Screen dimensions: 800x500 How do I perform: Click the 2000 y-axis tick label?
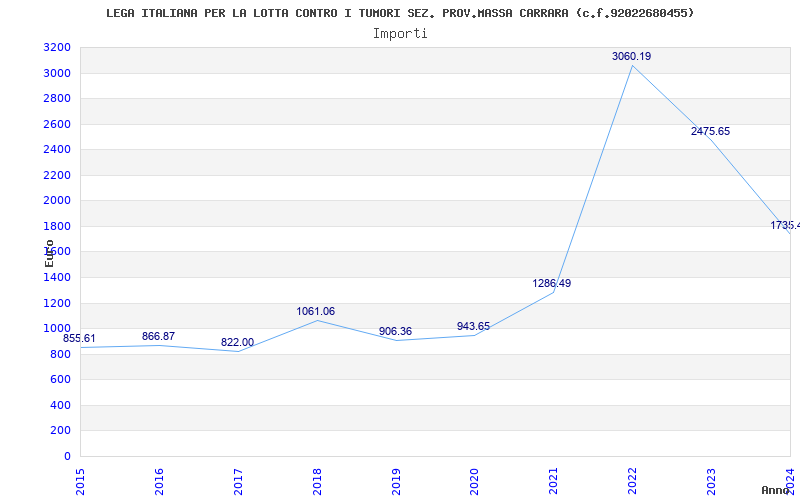[x=57, y=201]
